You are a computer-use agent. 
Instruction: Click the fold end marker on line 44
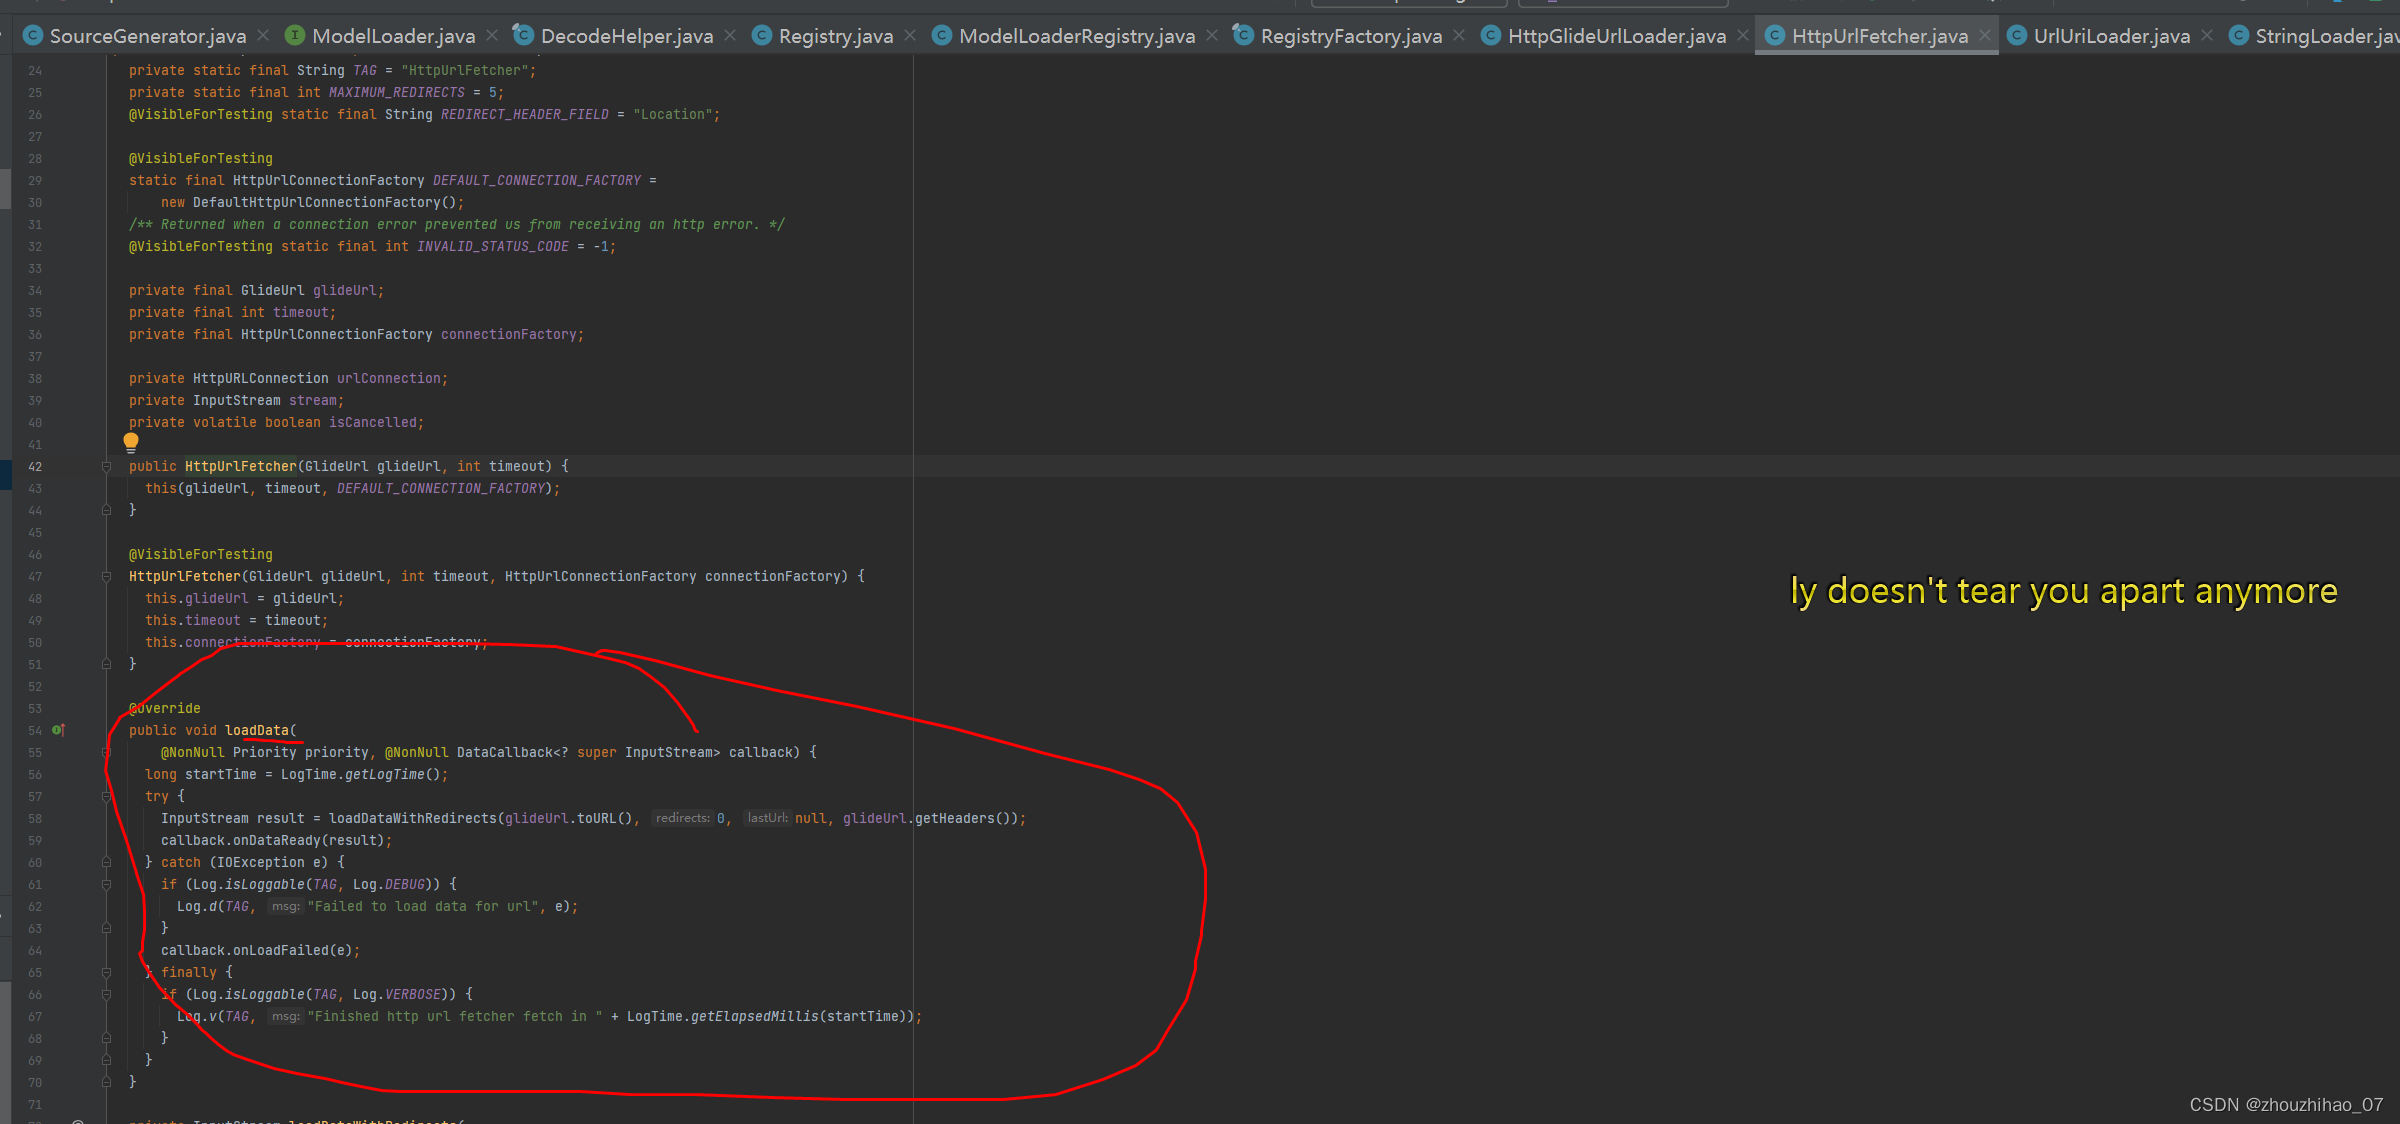pyautogui.click(x=106, y=510)
